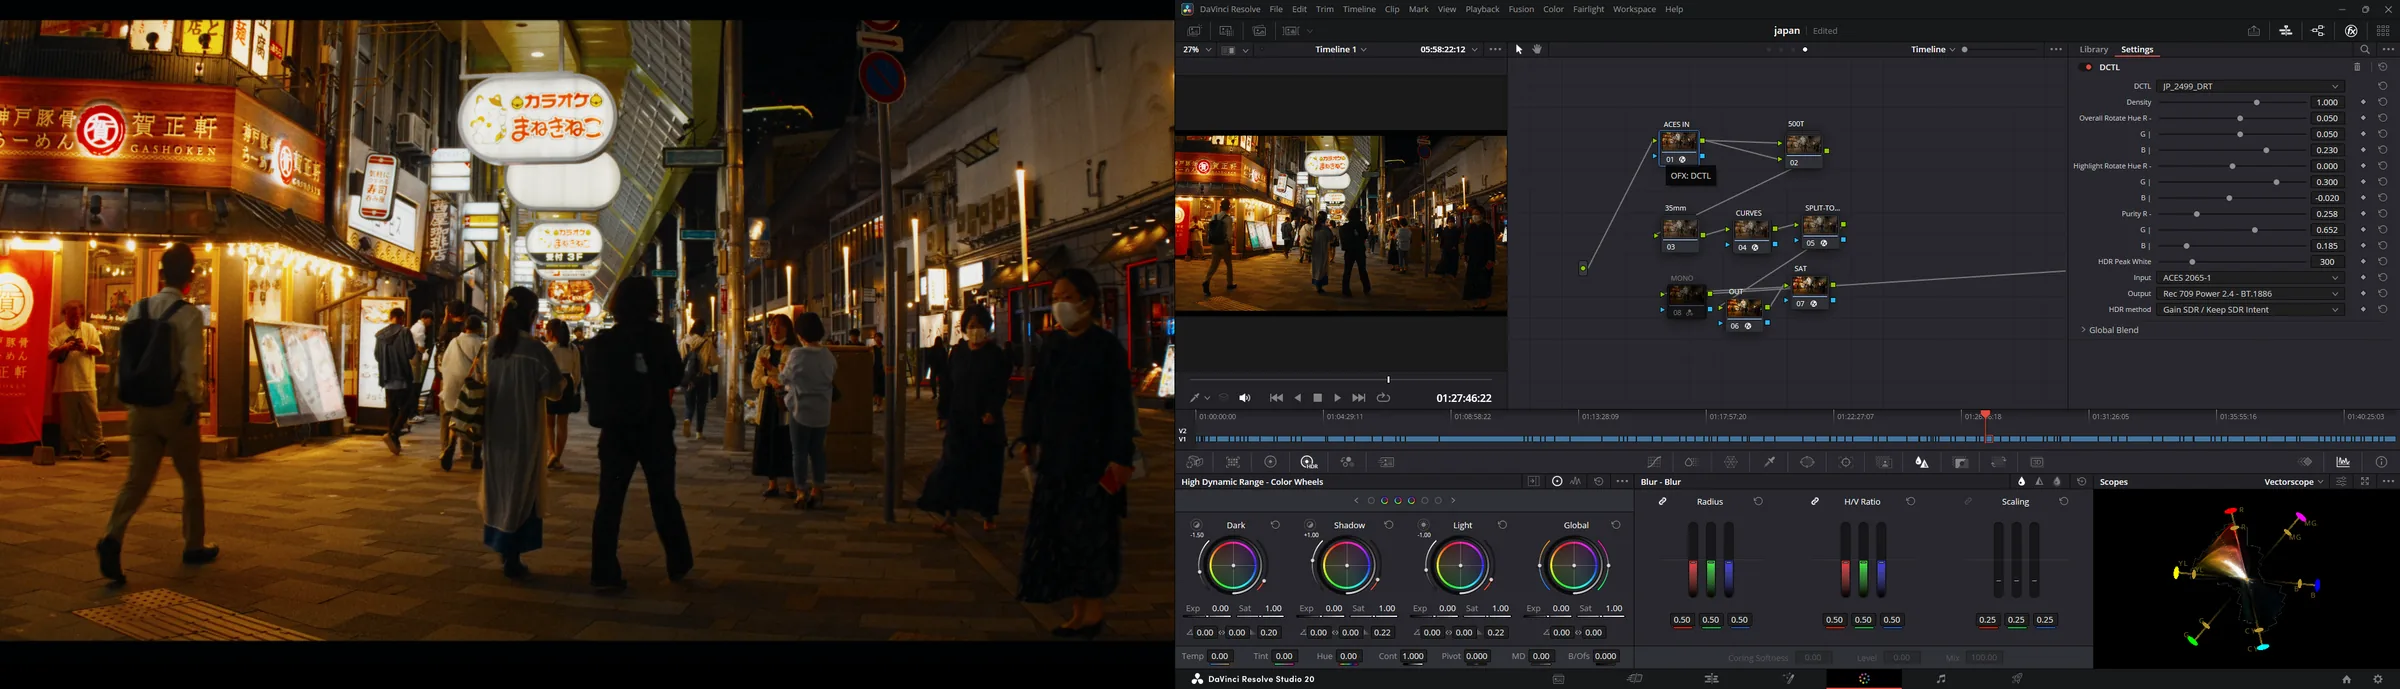Image resolution: width=2400 pixels, height=689 pixels.
Task: Switch to the Edit page
Action: coord(1711,679)
